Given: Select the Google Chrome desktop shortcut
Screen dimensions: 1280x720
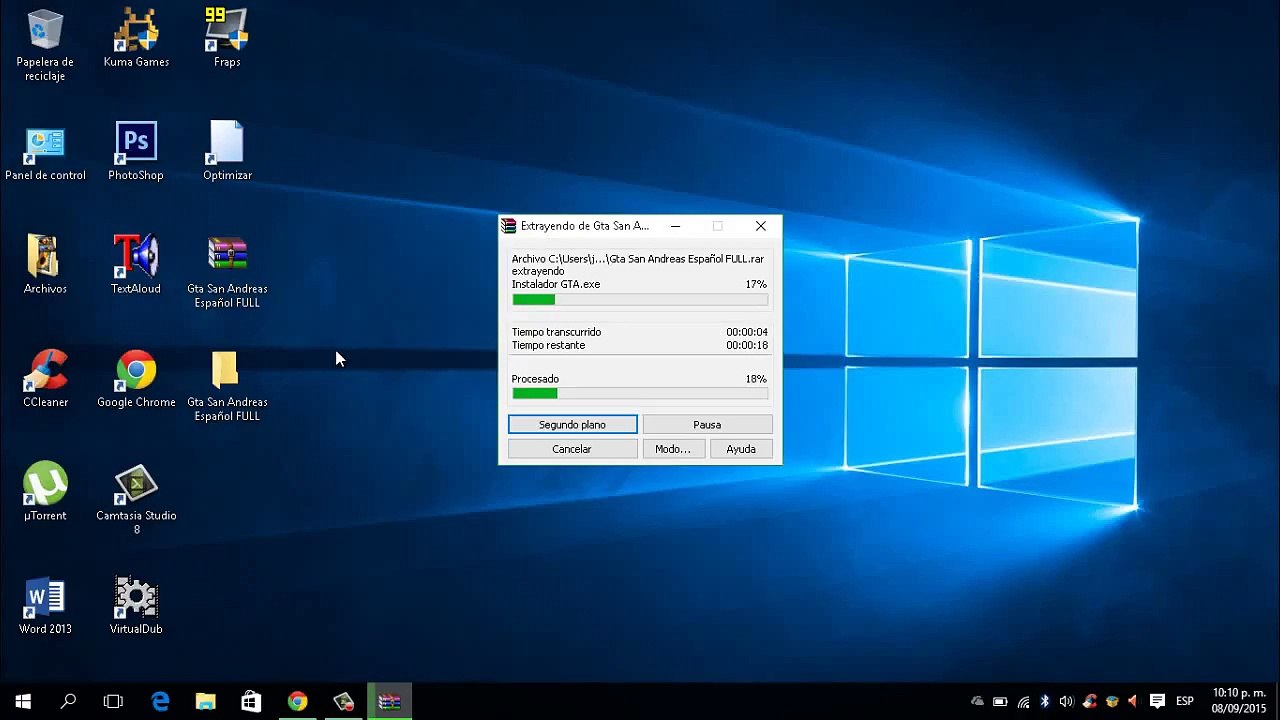Looking at the screenshot, I should point(136,379).
